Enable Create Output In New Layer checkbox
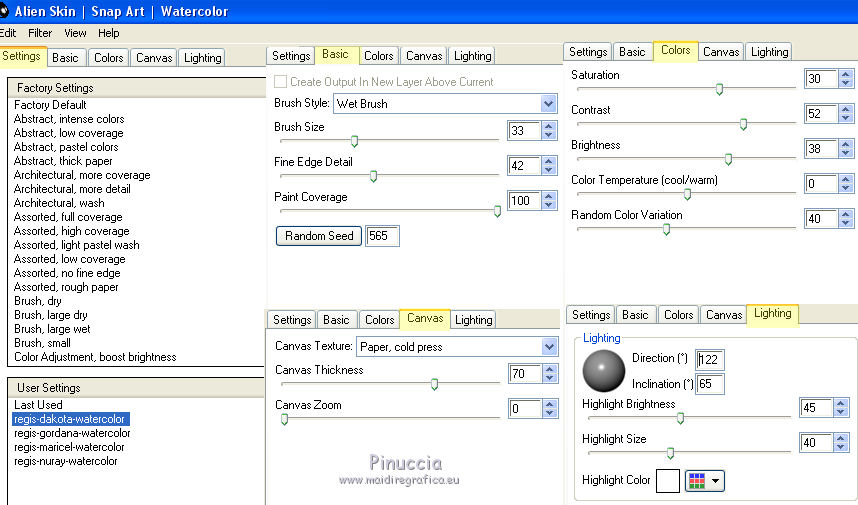Screen dimensions: 858x505 tap(281, 82)
